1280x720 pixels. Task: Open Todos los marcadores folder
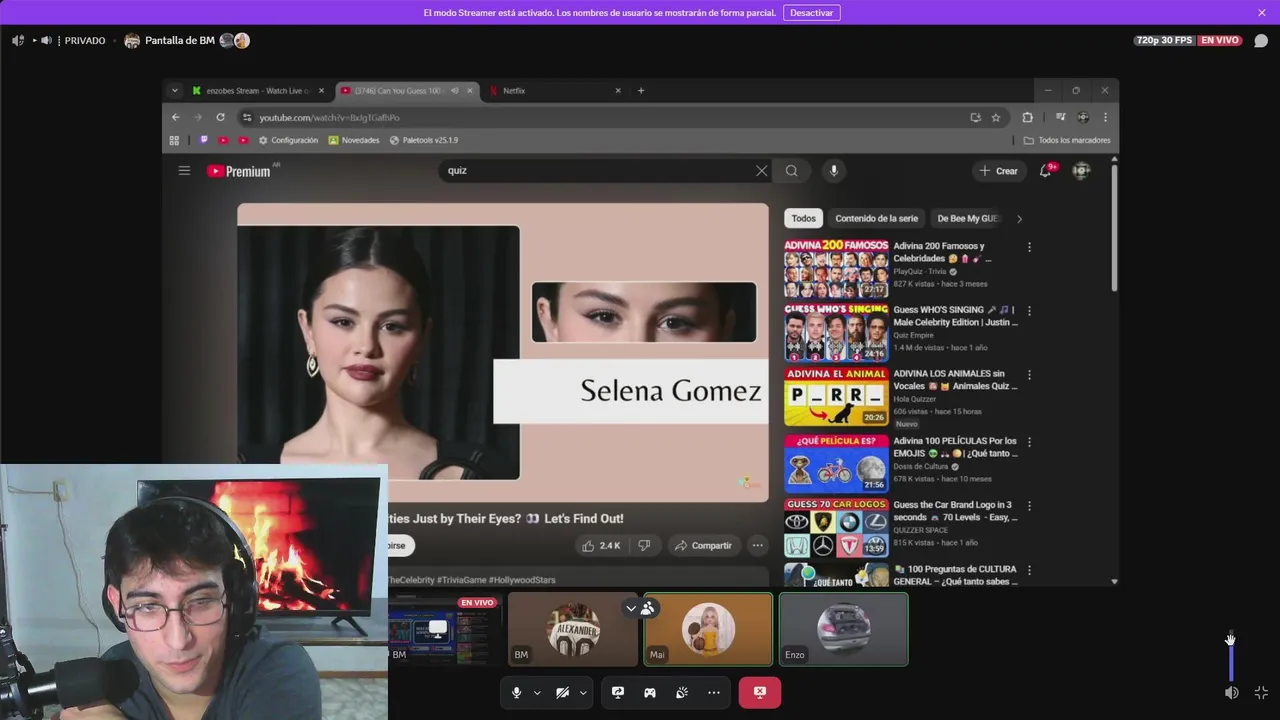click(x=1068, y=140)
